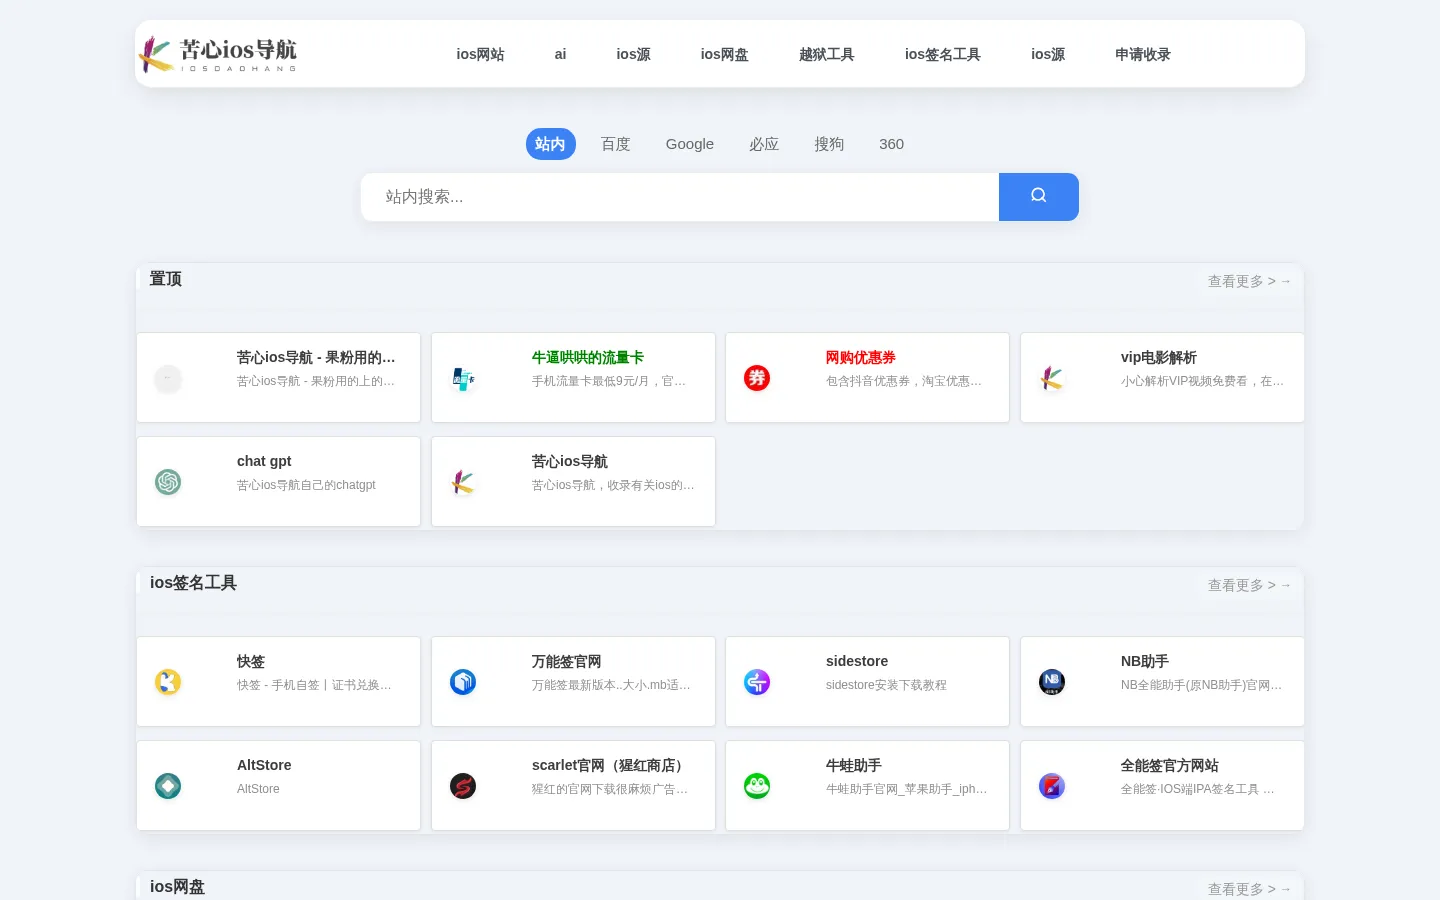Click description 全能签·IOS端IPA签名工具

click(x=1198, y=789)
